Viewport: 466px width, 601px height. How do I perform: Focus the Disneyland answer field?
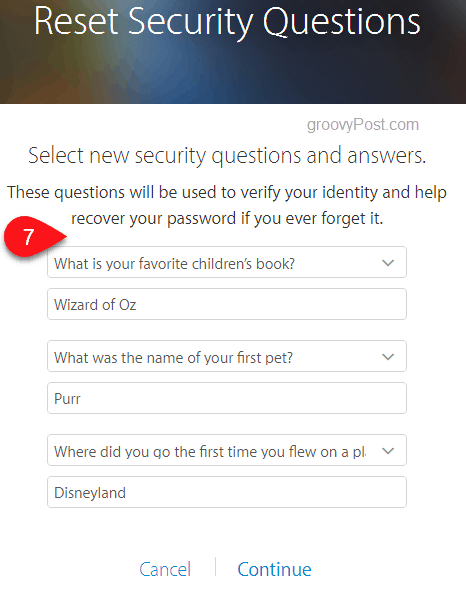(227, 492)
